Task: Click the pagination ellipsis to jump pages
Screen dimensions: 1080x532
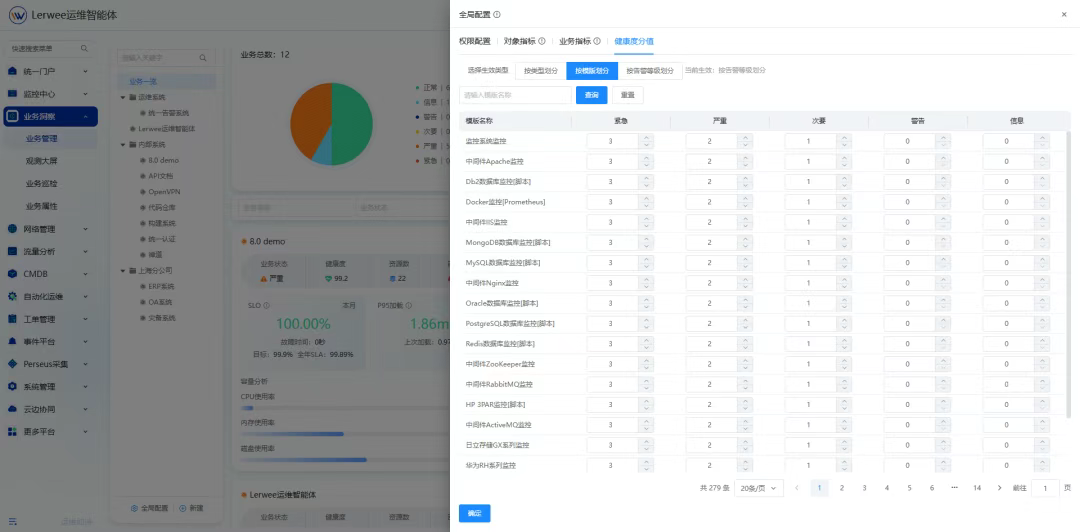Action: tap(954, 488)
